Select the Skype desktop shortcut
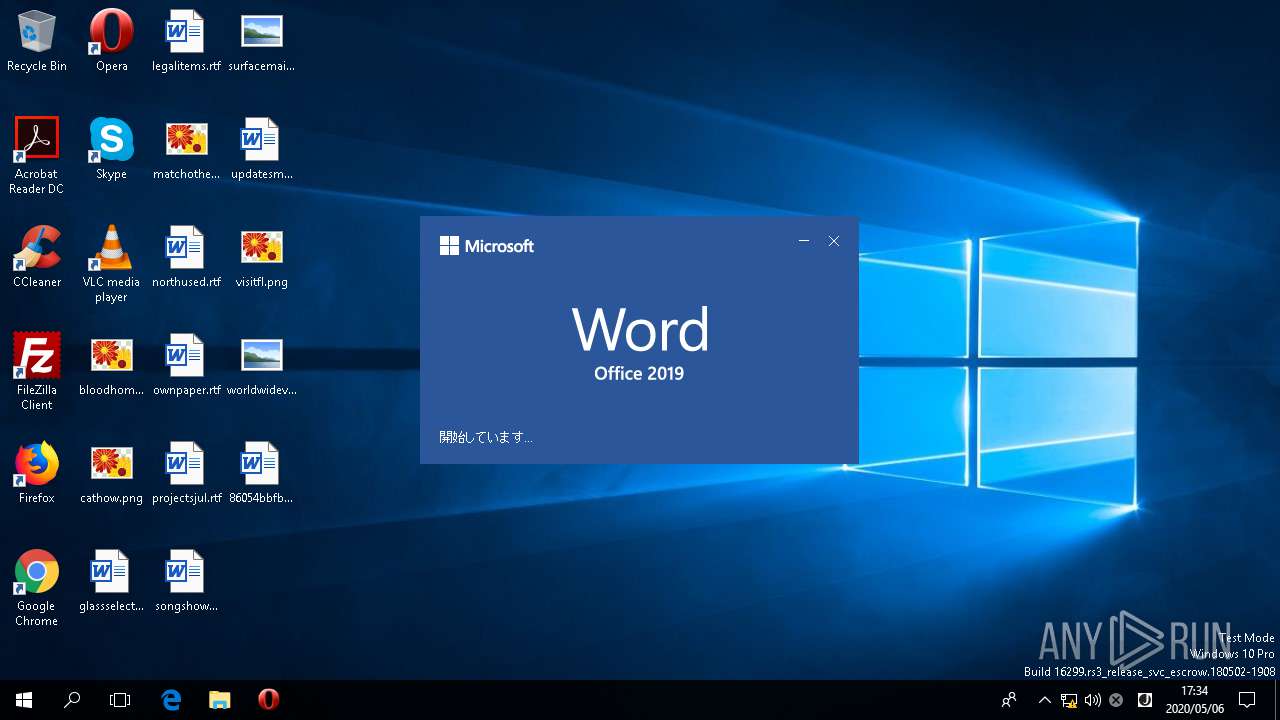This screenshot has width=1280, height=720. point(111,148)
